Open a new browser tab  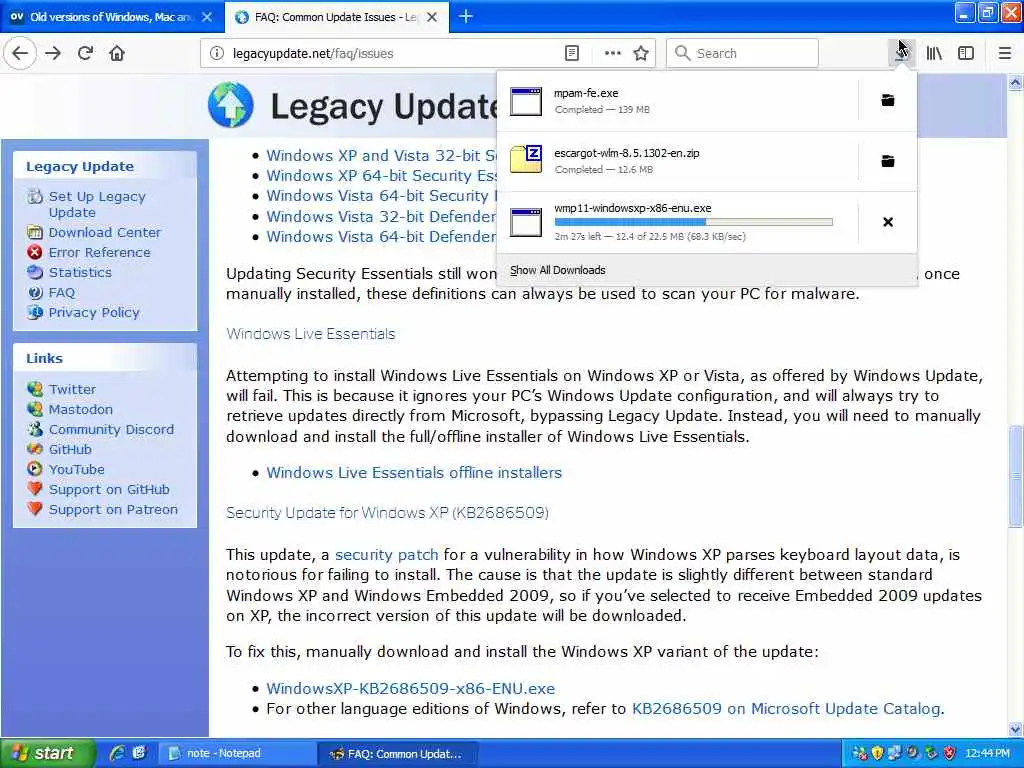click(466, 16)
